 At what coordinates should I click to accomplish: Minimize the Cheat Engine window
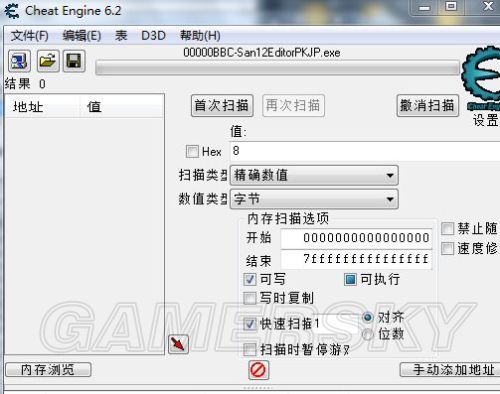pyautogui.click(x=424, y=7)
